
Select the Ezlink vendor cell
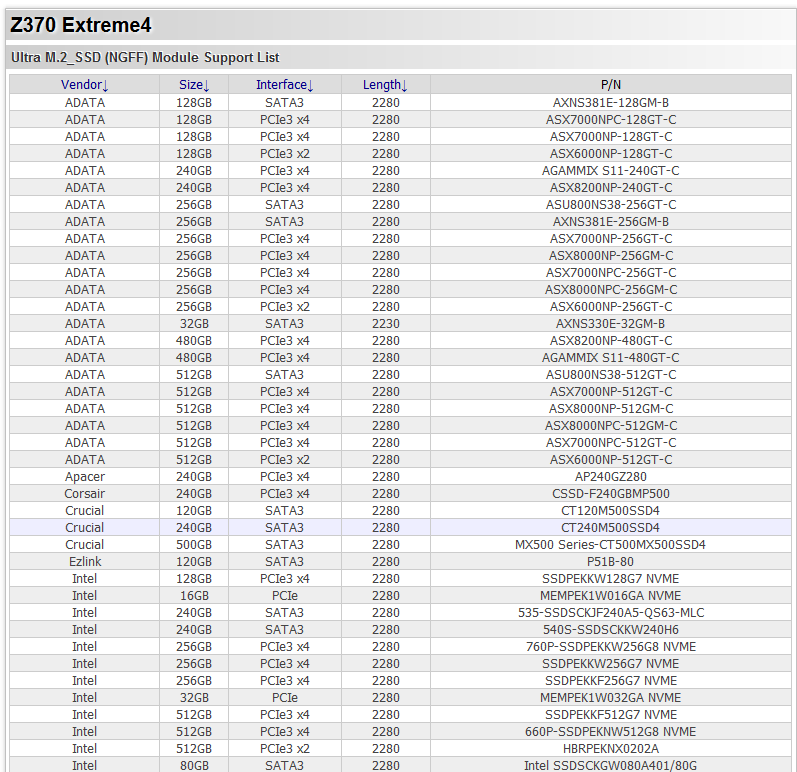(84, 561)
